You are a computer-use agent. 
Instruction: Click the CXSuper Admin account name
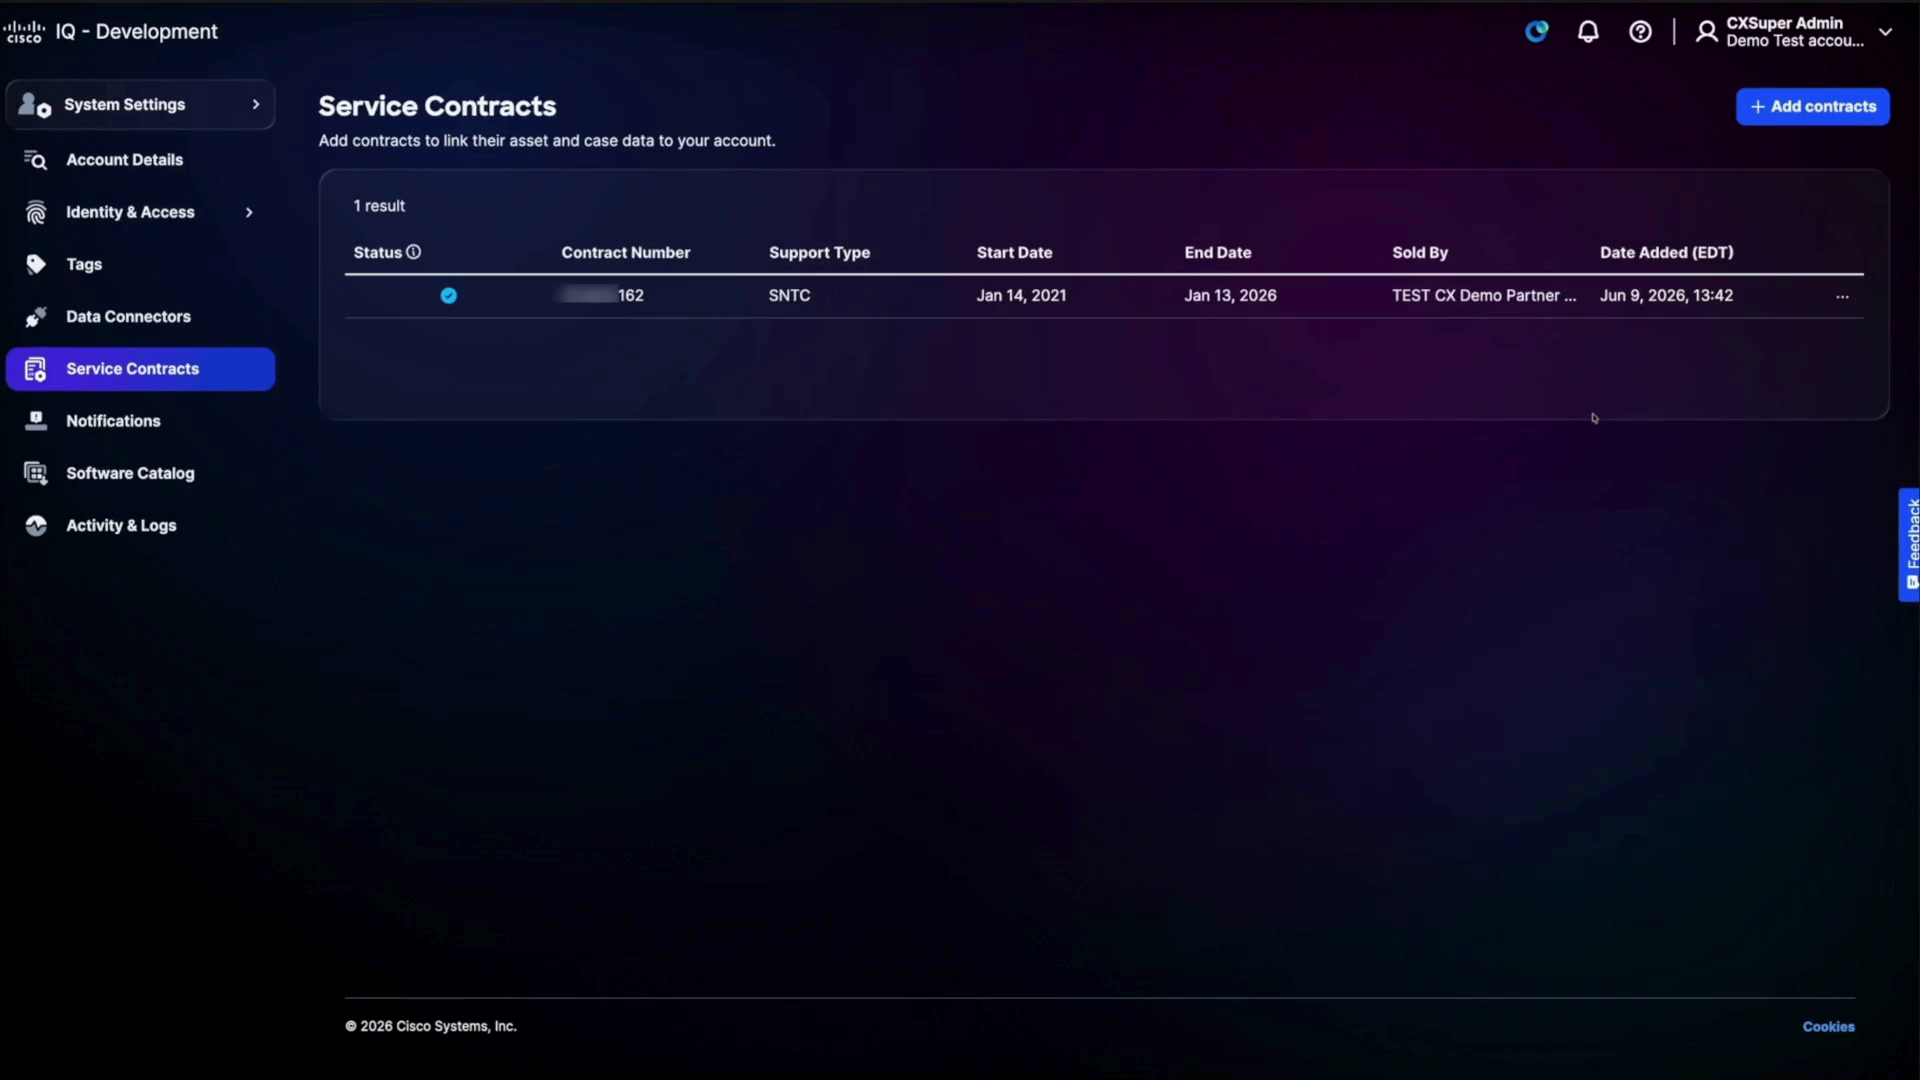tap(1784, 23)
